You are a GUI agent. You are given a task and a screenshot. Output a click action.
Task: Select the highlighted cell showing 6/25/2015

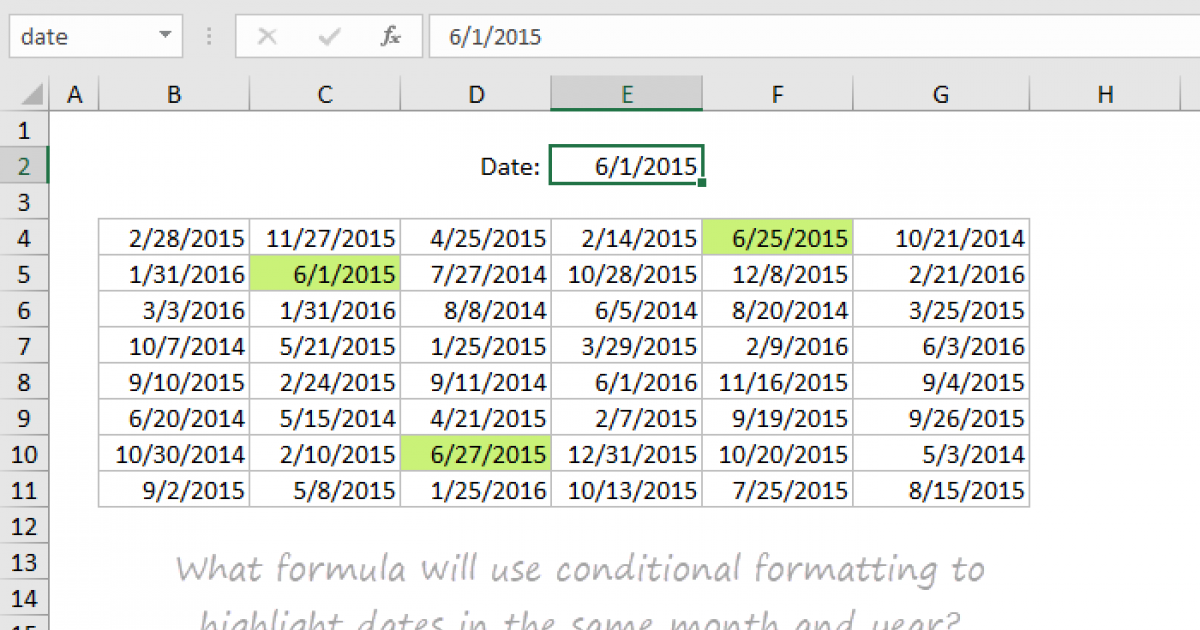coord(777,237)
